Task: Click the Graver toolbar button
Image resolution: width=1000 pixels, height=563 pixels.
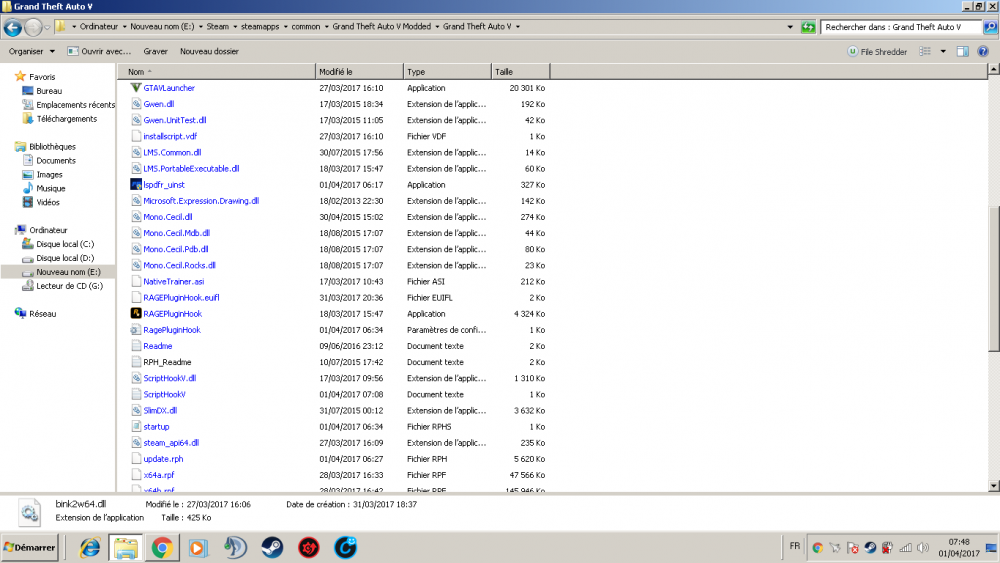Action: tap(156, 52)
